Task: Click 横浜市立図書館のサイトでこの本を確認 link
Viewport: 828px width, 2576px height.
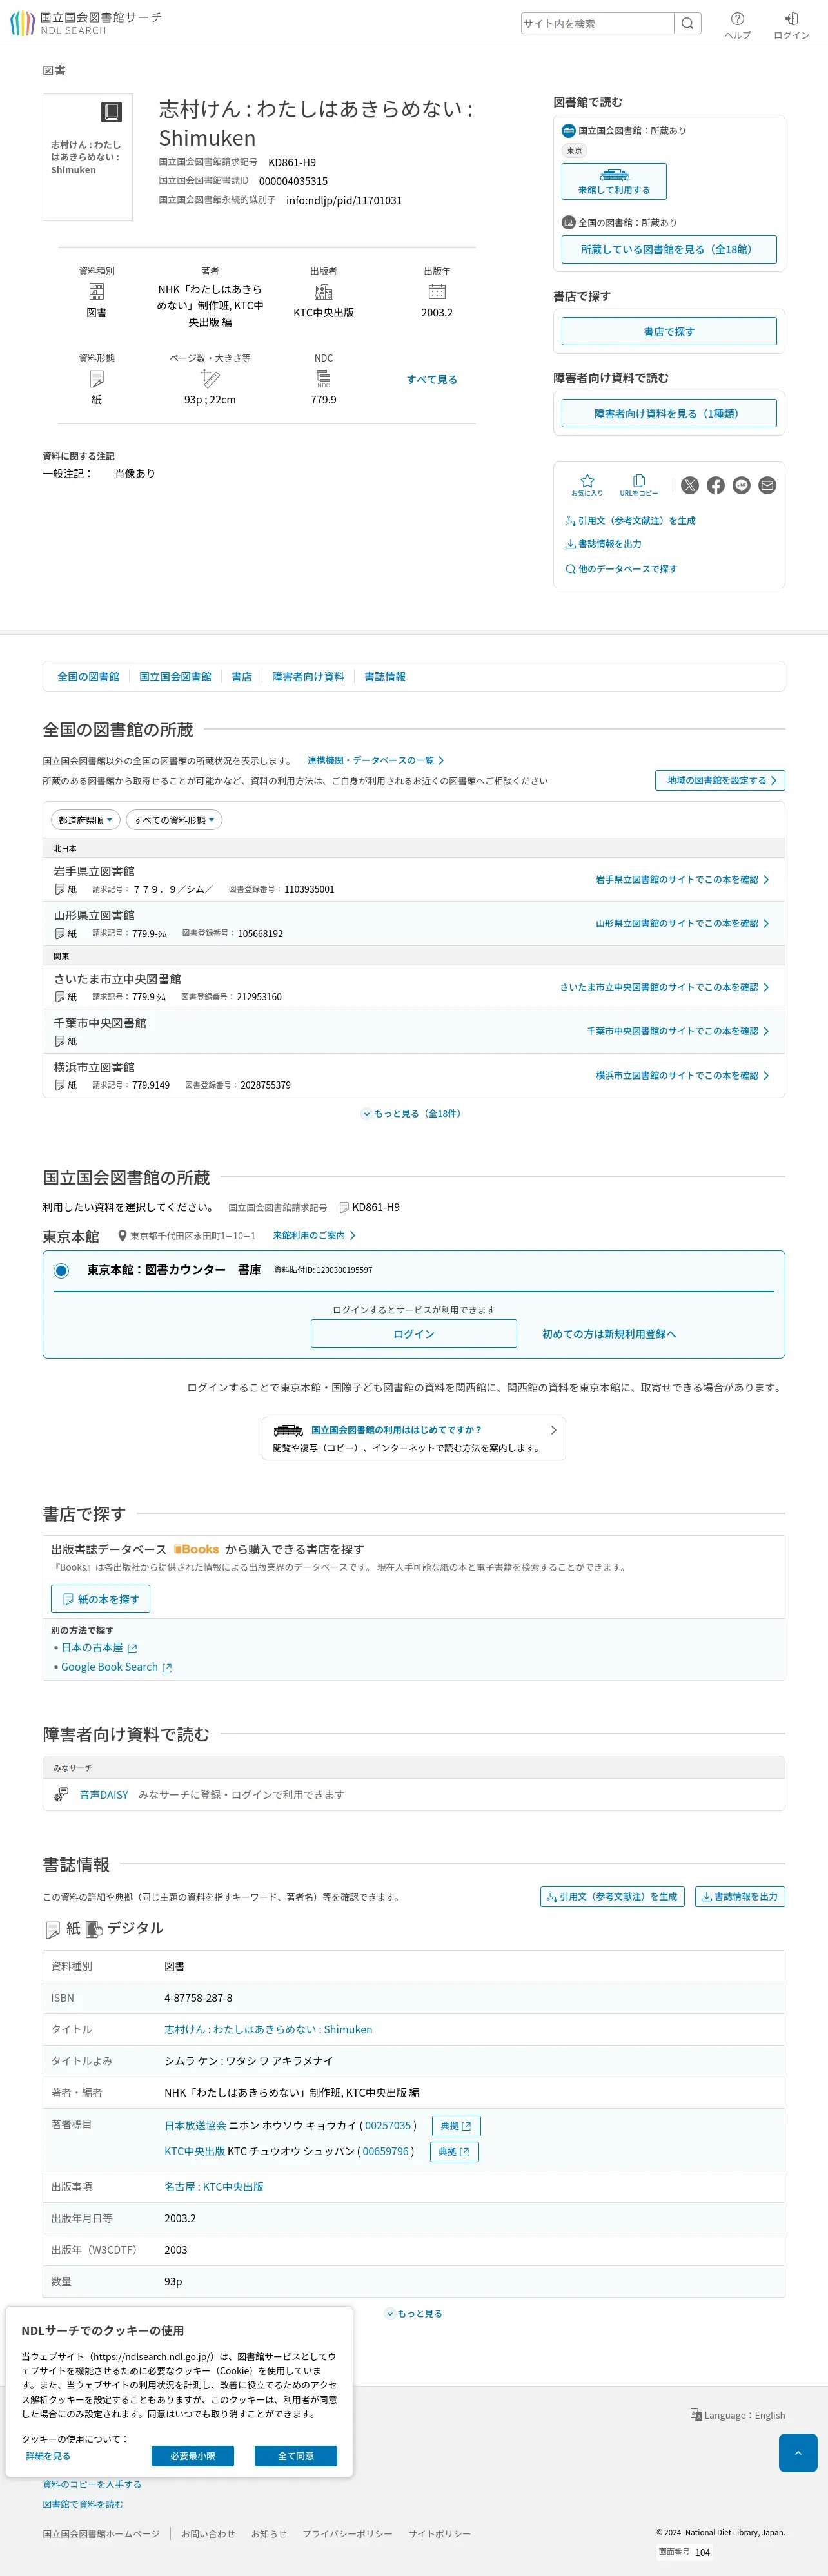Action: pyautogui.click(x=683, y=1076)
